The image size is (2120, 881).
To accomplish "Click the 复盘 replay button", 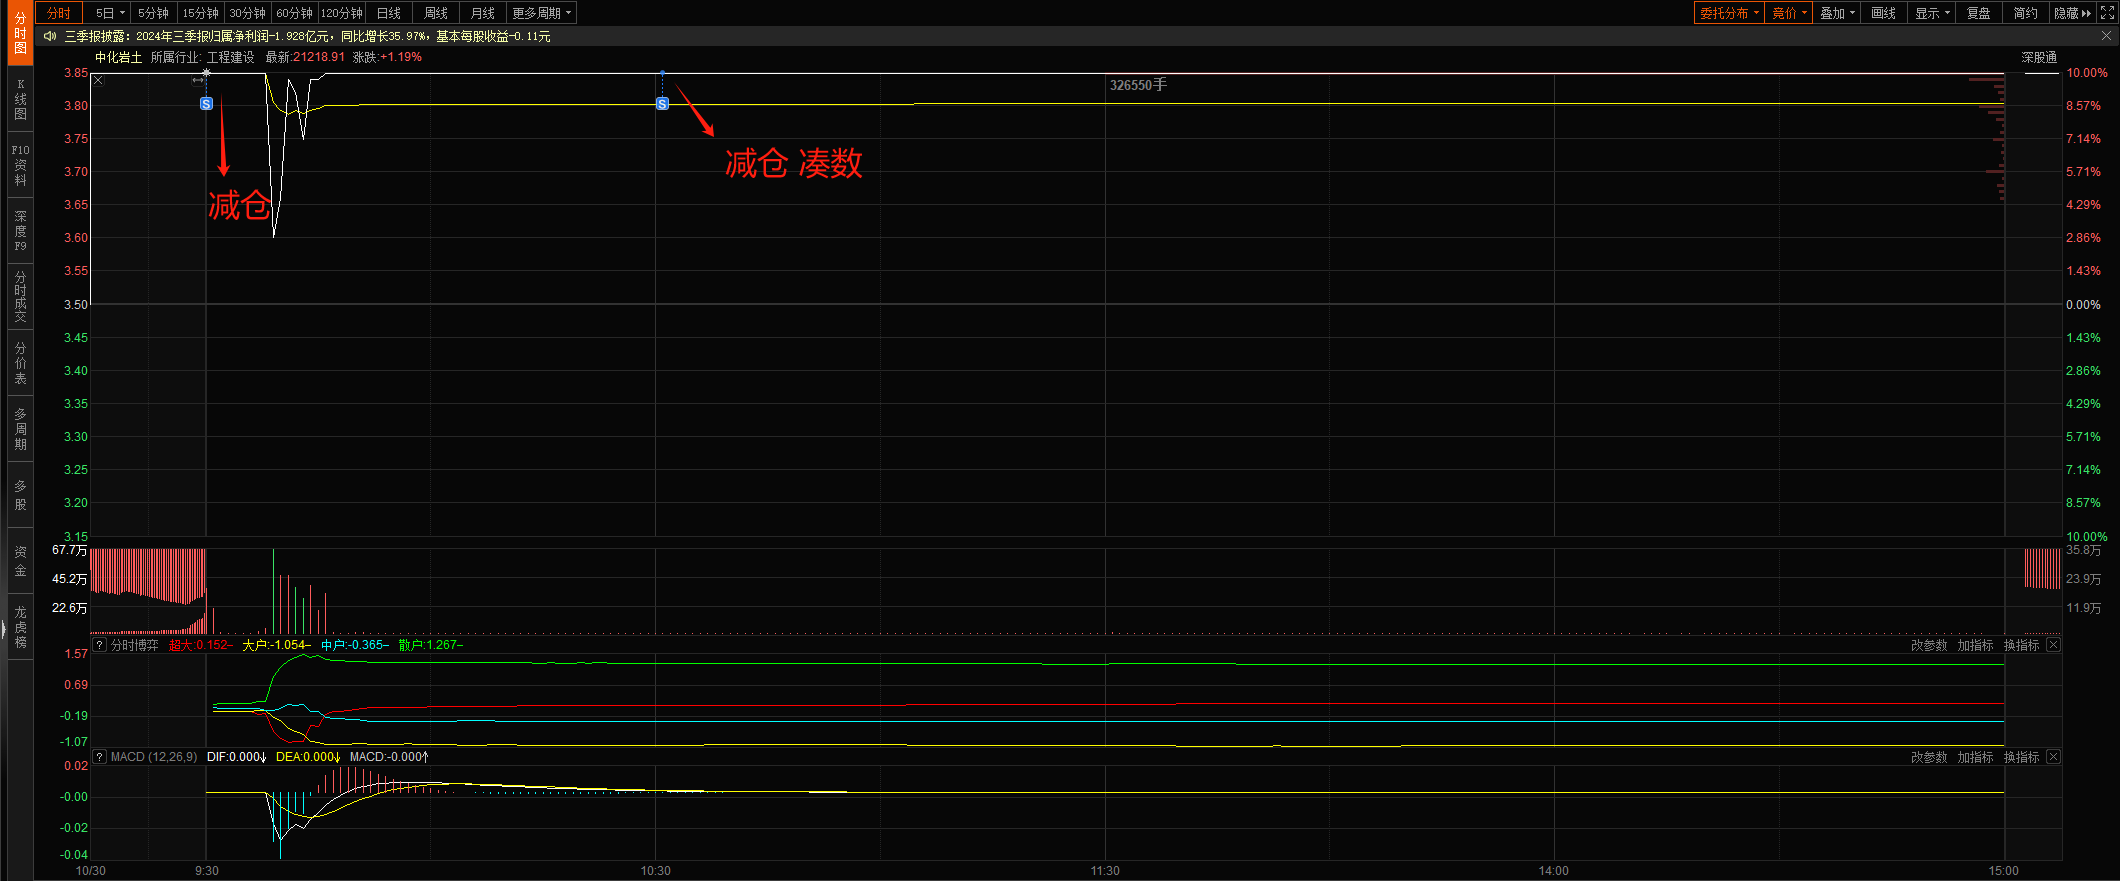I will click(1979, 13).
